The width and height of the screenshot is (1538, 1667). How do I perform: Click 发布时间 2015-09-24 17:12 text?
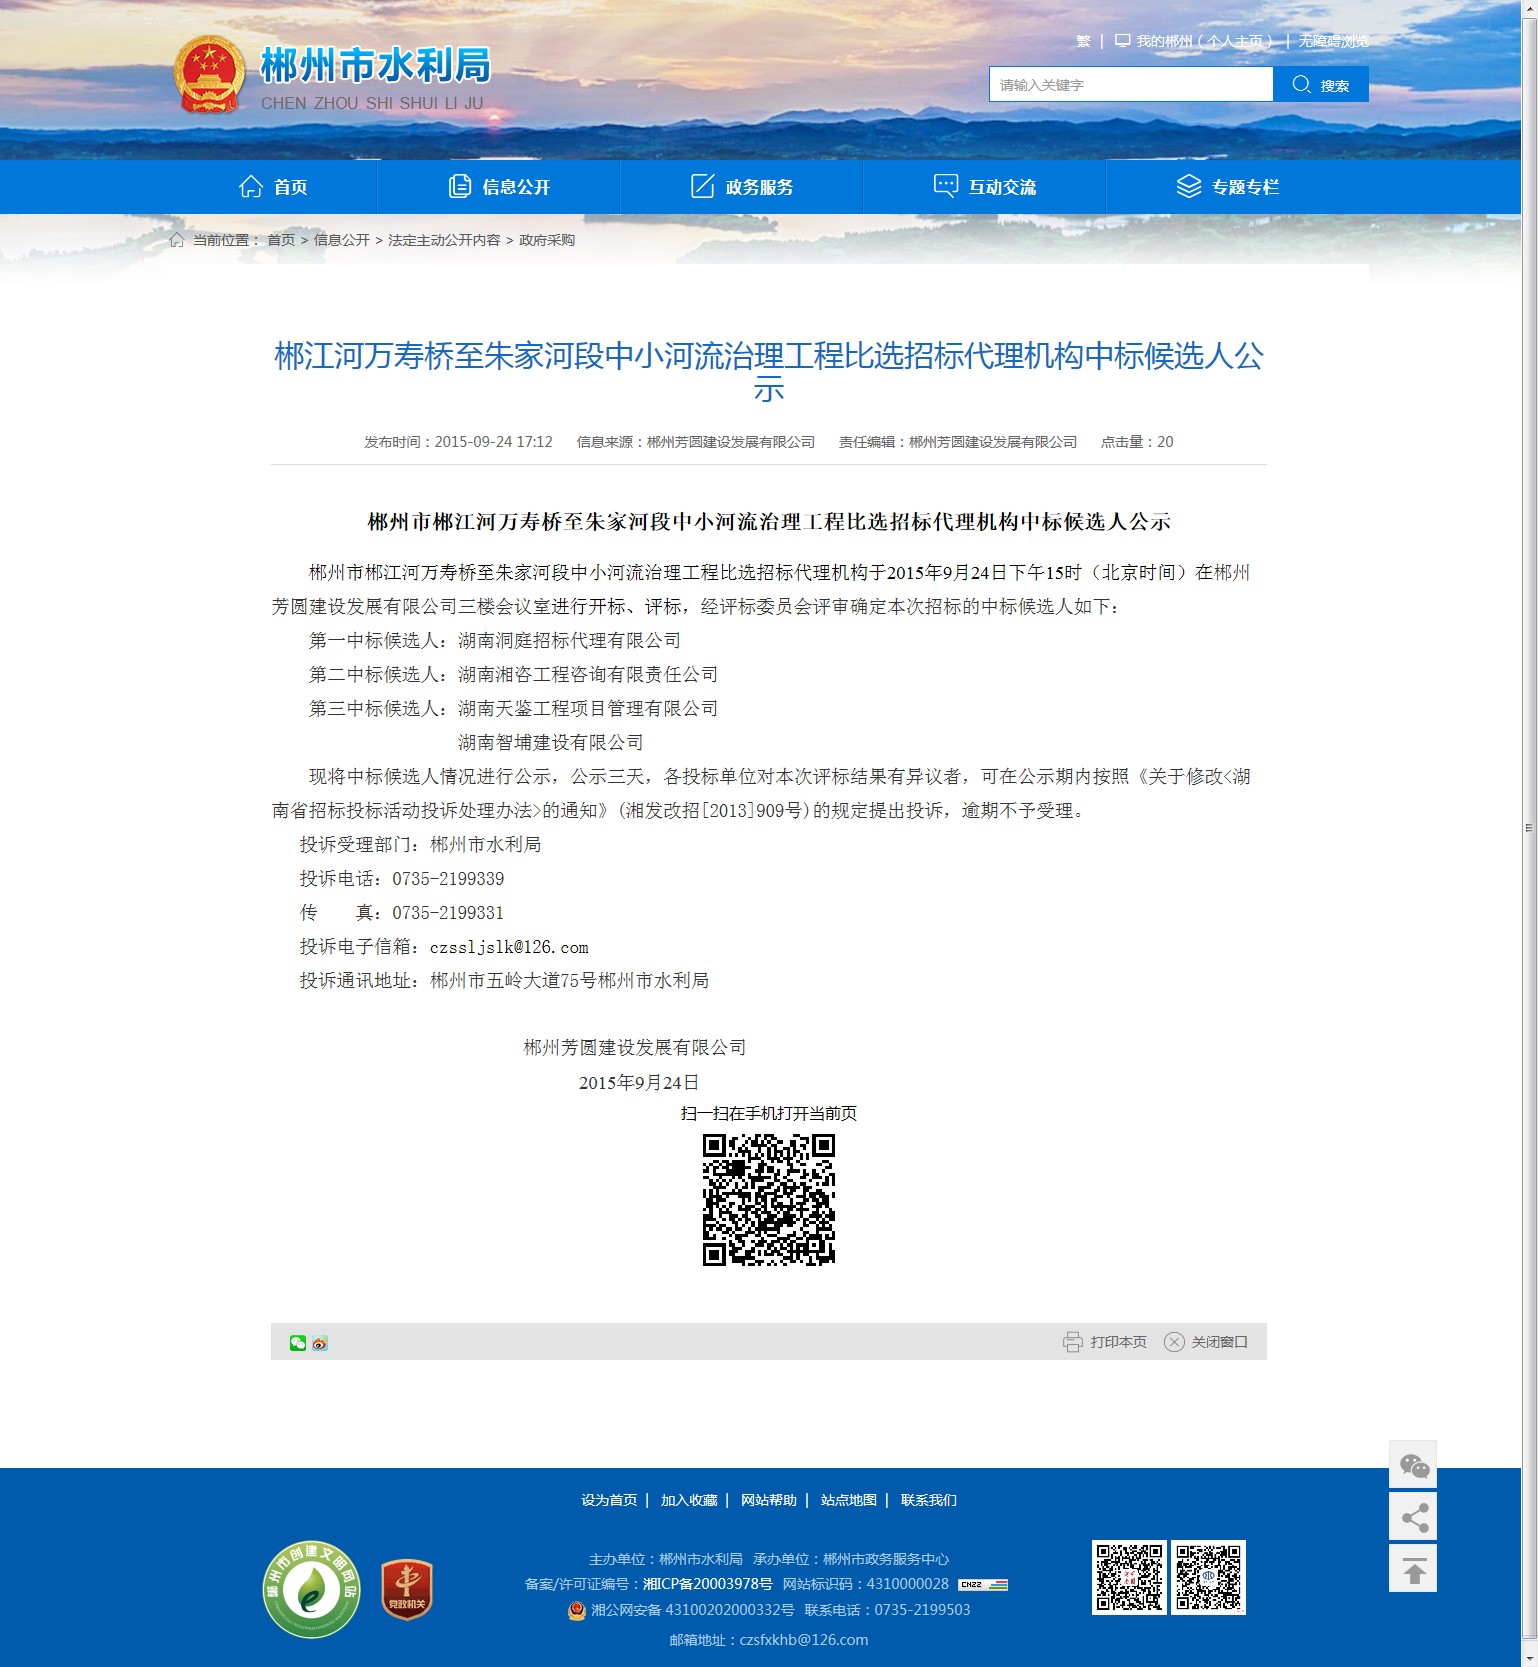pyautogui.click(x=458, y=442)
